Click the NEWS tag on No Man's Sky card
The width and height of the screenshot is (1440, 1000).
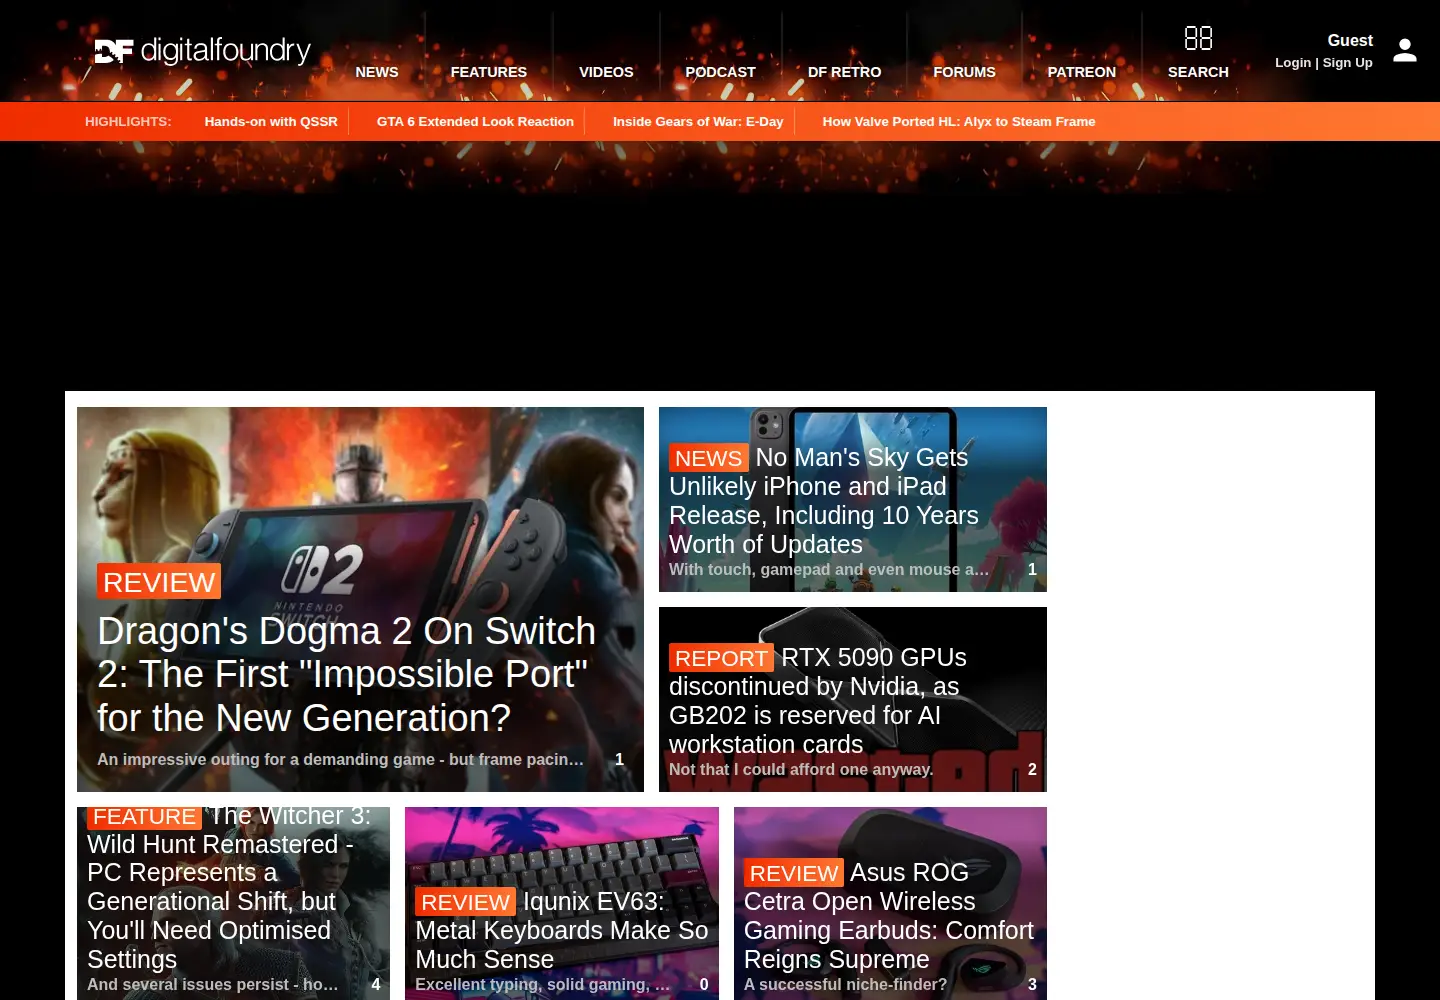pyautogui.click(x=708, y=458)
